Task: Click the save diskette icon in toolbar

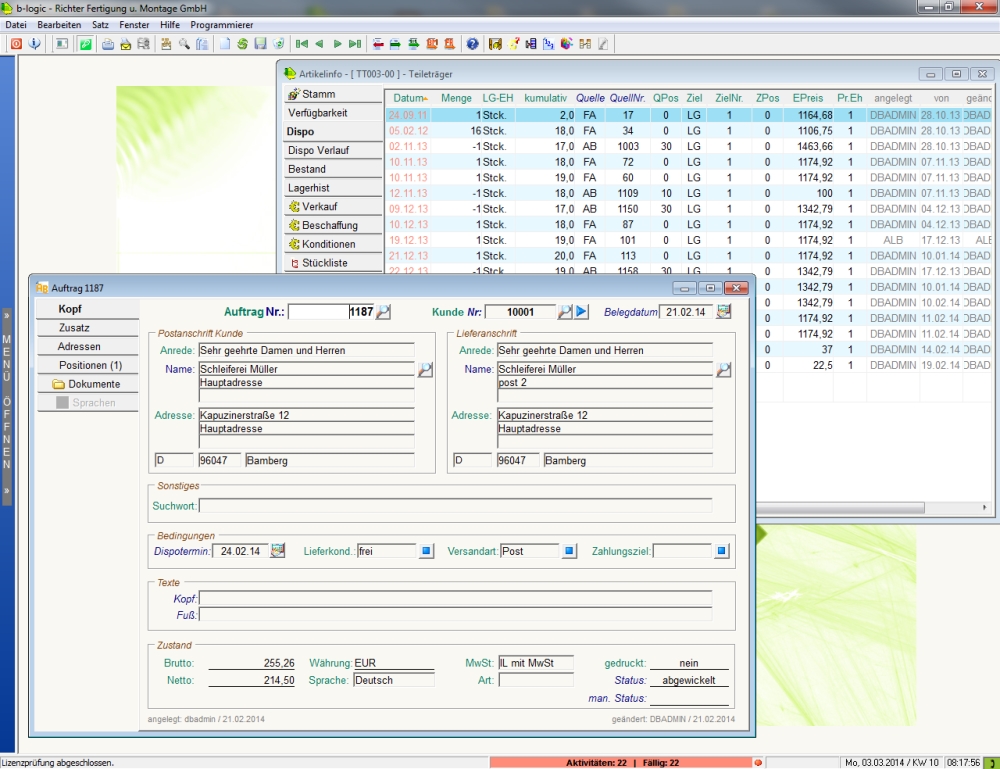Action: click(x=260, y=44)
